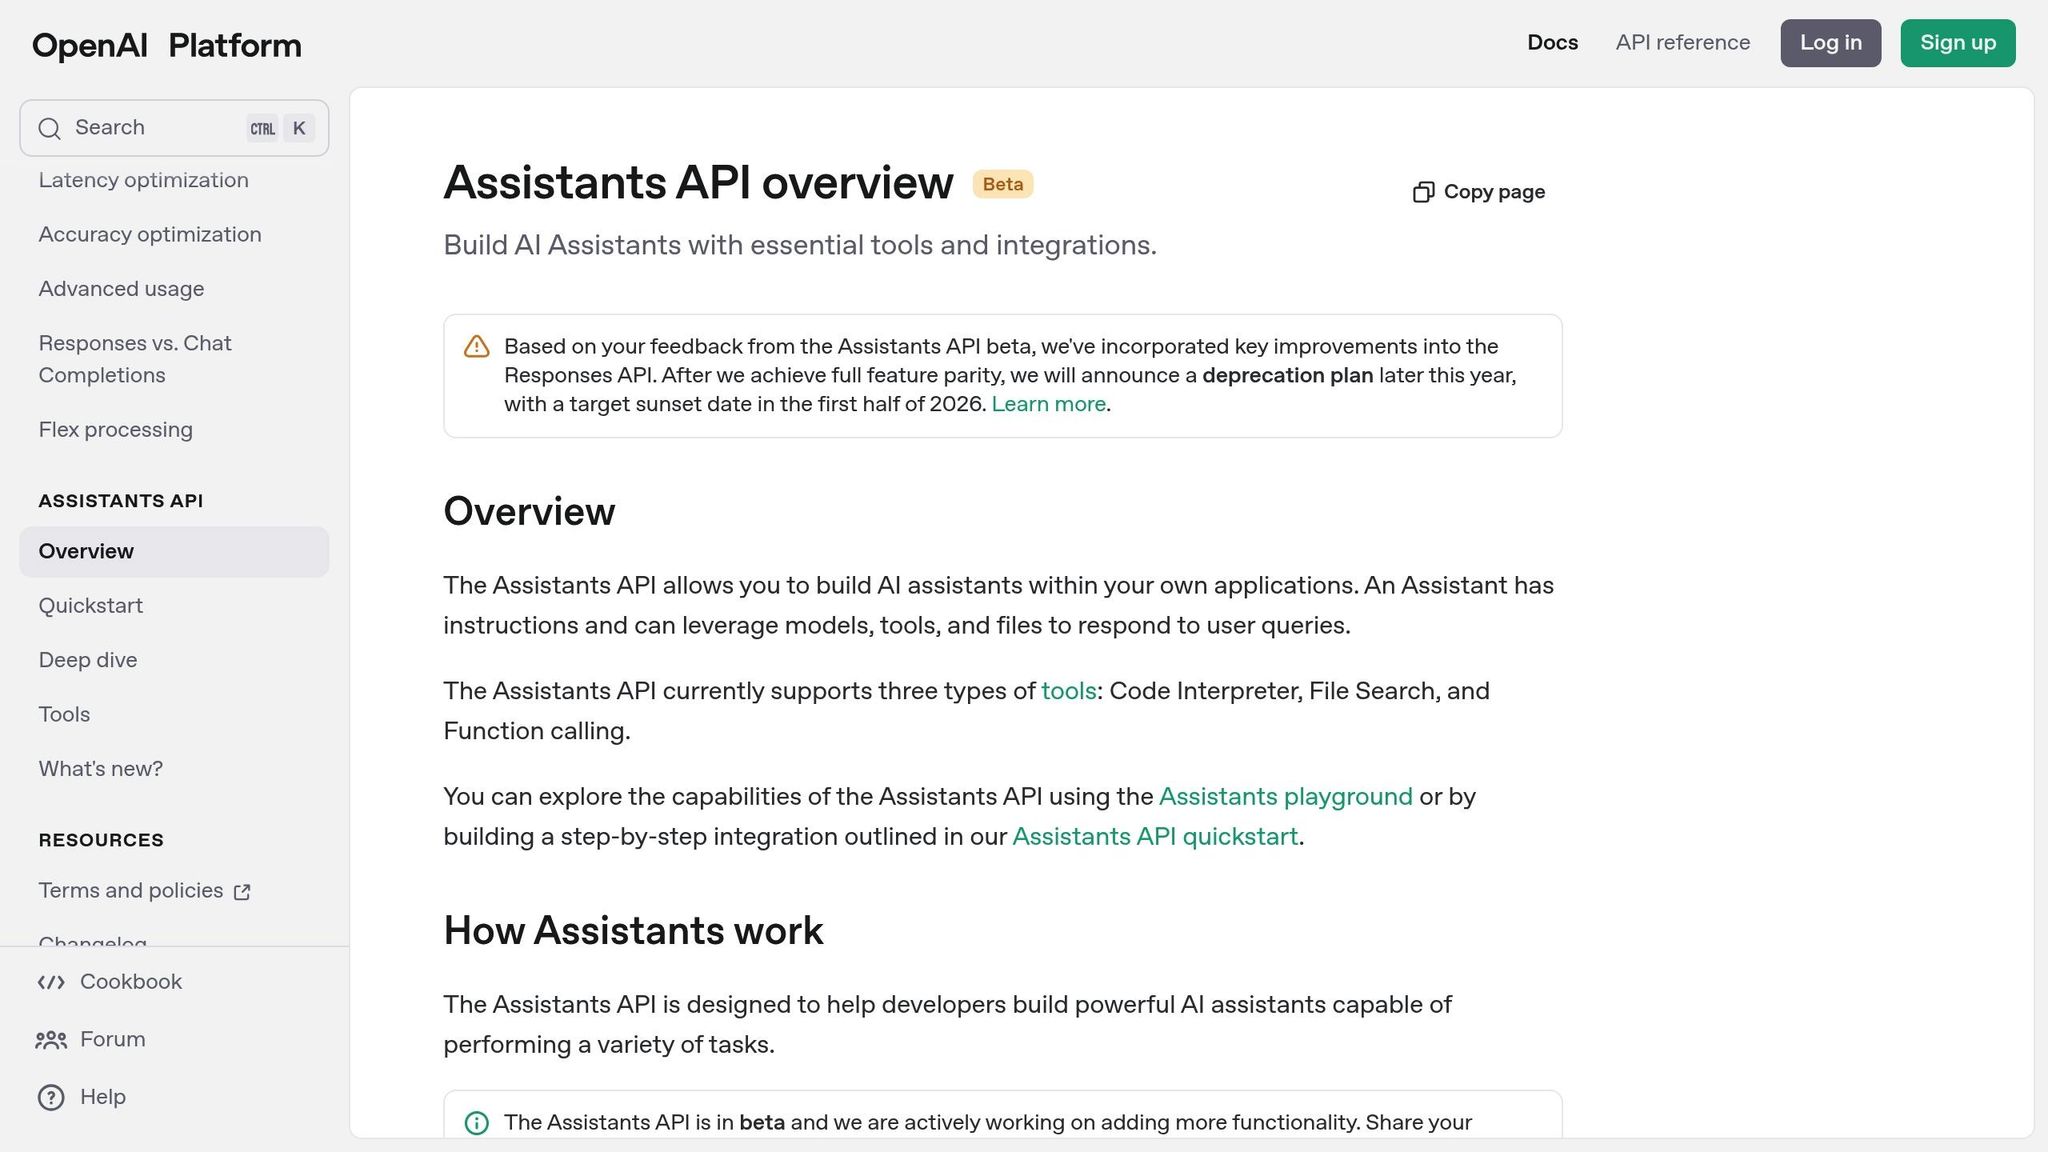Focus the Search input field
The height and width of the screenshot is (1152, 2048).
click(x=174, y=128)
